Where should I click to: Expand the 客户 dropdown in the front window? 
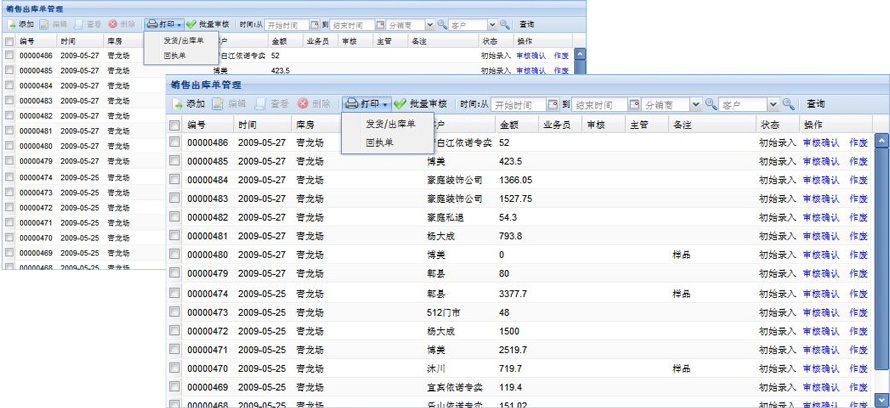click(x=773, y=104)
